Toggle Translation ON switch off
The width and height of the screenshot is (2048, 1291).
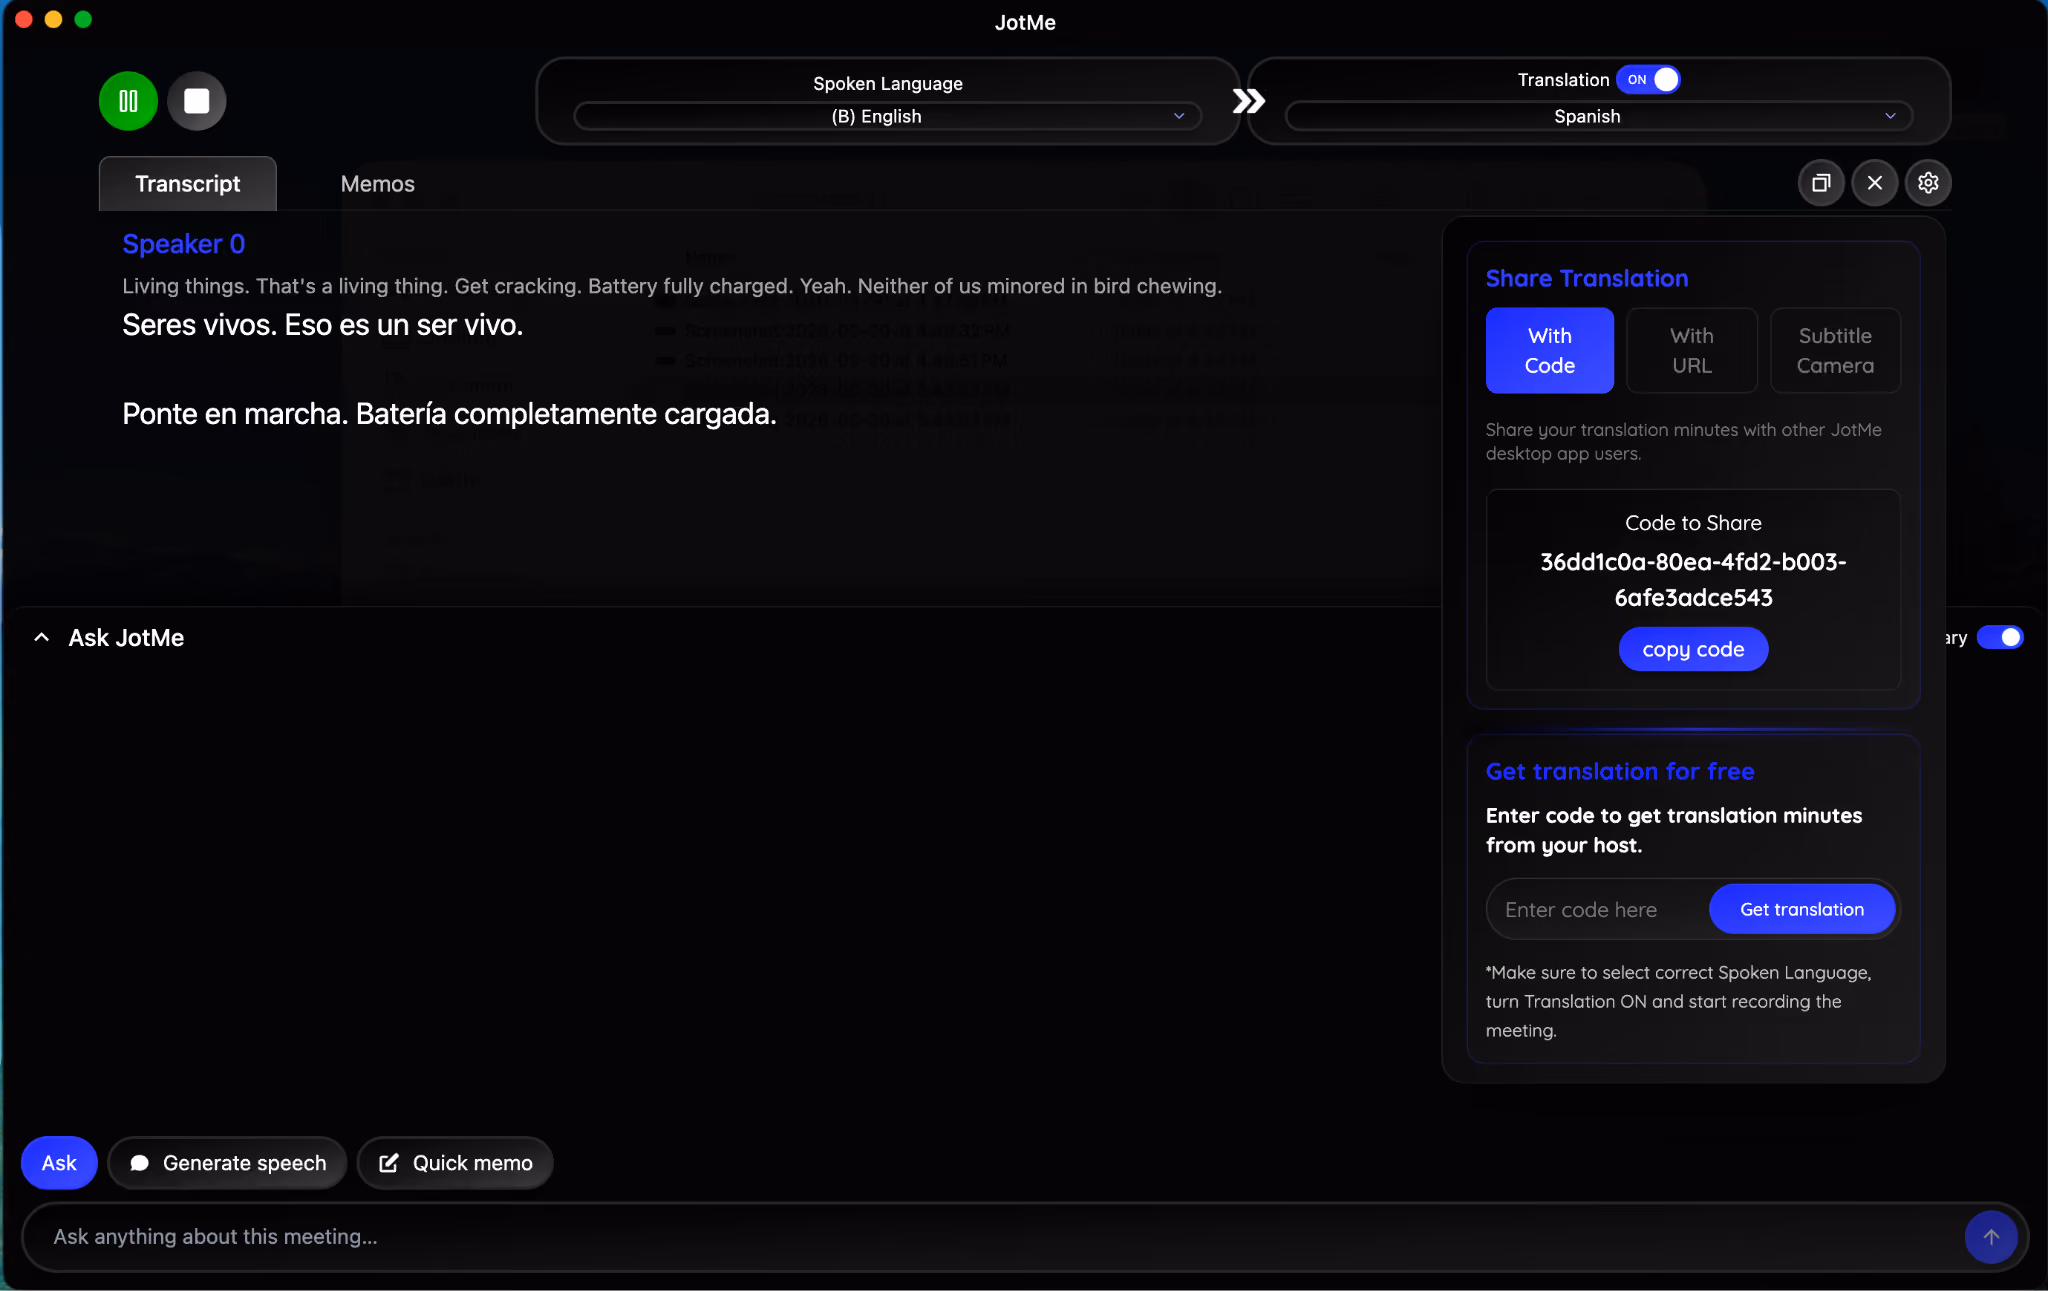coord(1648,80)
